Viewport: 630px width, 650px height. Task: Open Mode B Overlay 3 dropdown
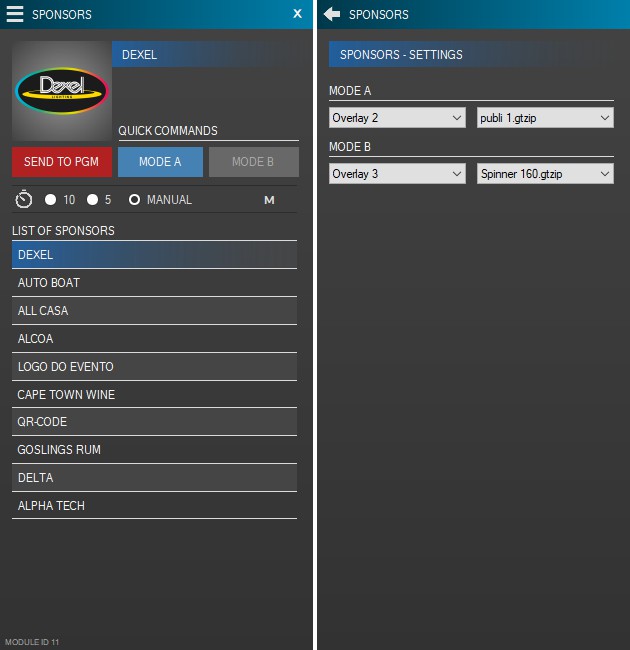tap(397, 174)
